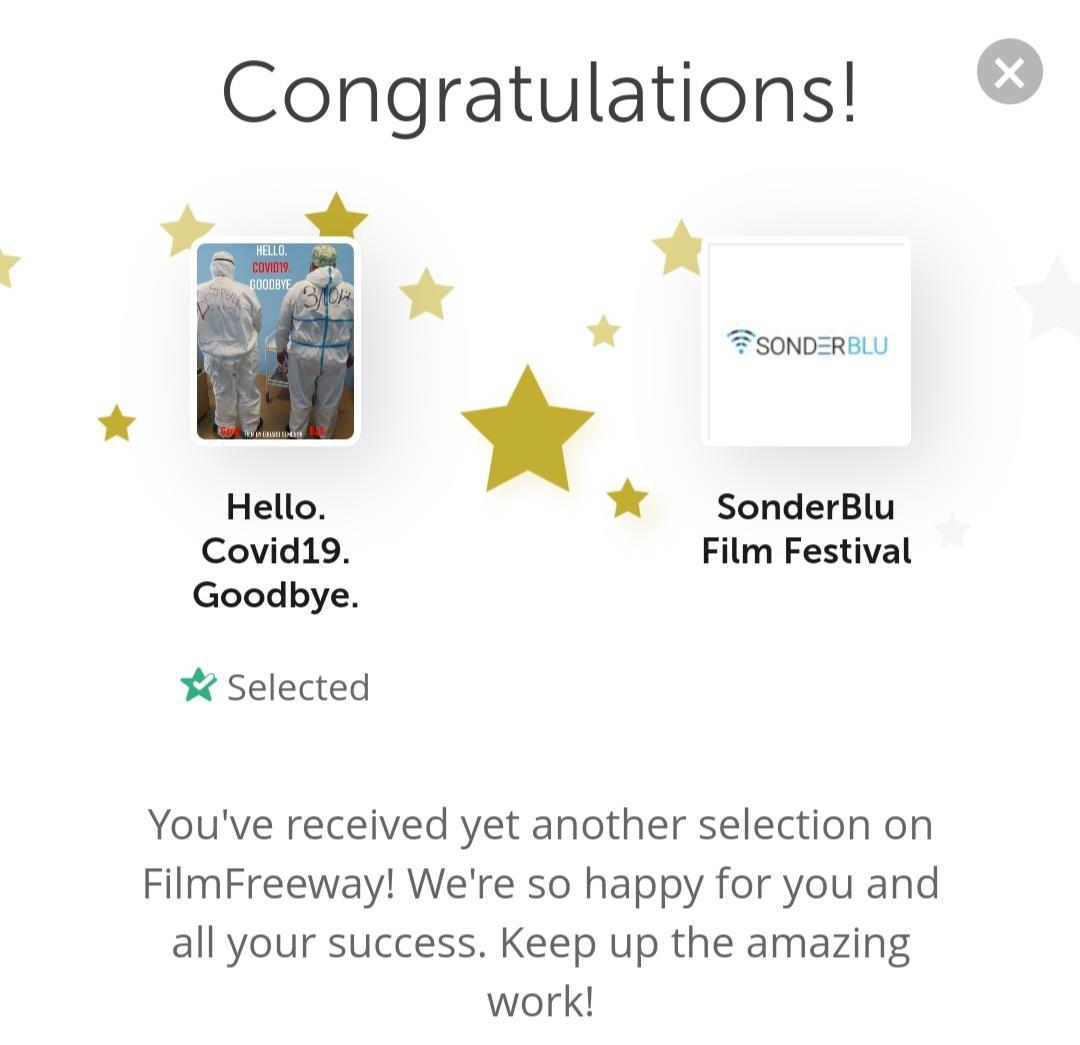Open the SonderBlu logo thumbnail

806,342
